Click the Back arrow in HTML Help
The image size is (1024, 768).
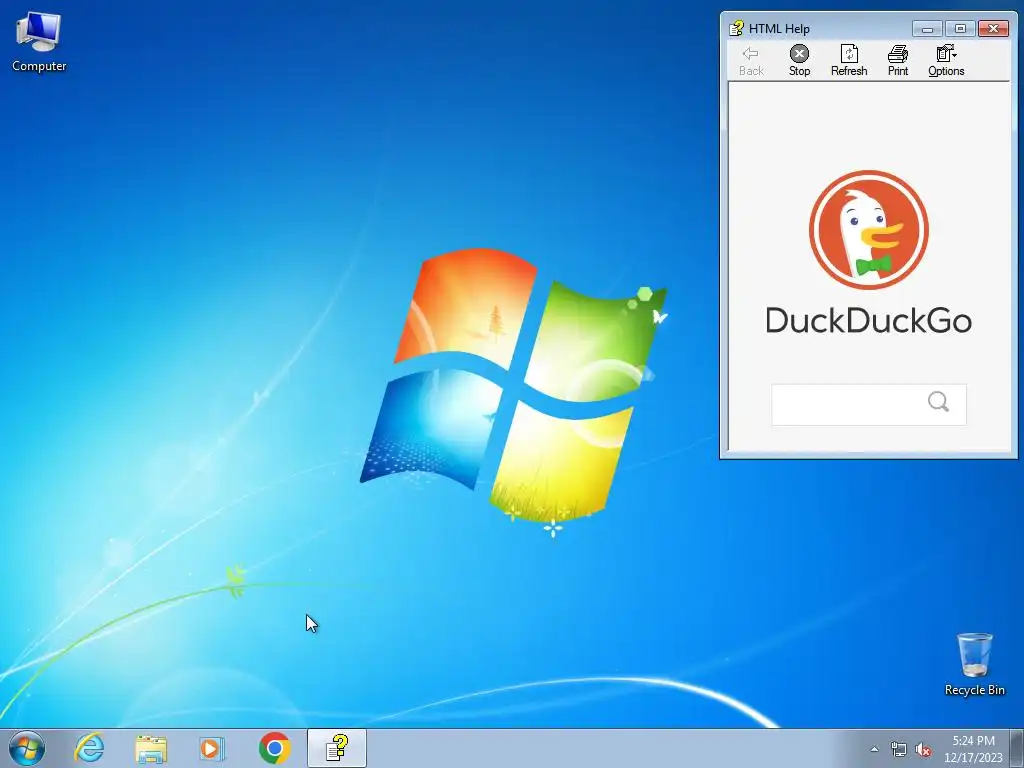tap(751, 61)
